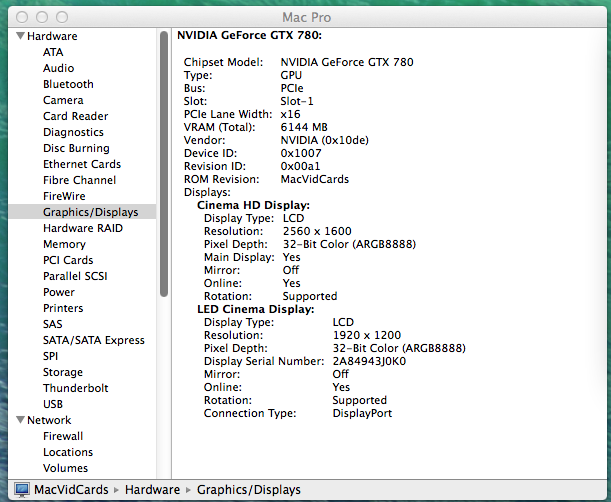The height and width of the screenshot is (502, 611).
Task: Collapse the Hardware section triangle
Action: 20,36
